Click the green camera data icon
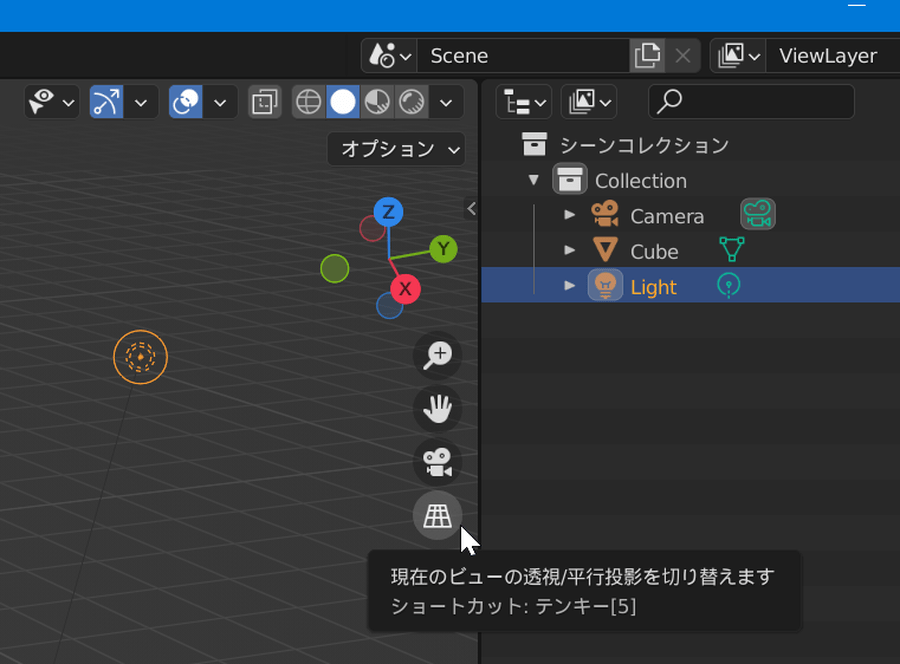The height and width of the screenshot is (664, 900). click(x=758, y=214)
